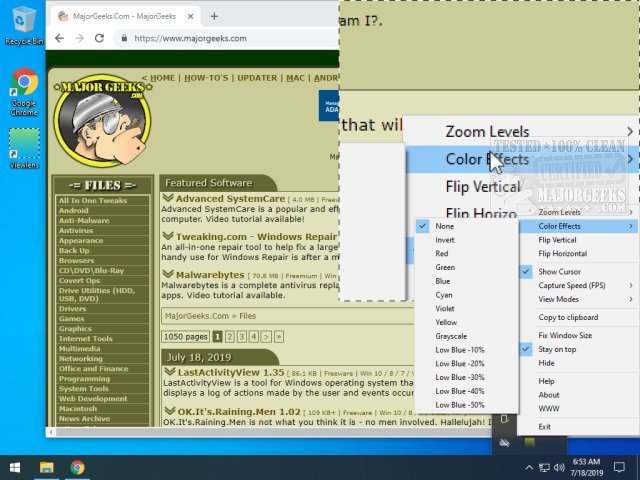640x480 pixels.
Task: Click the next page arrow button
Action: tap(266, 337)
